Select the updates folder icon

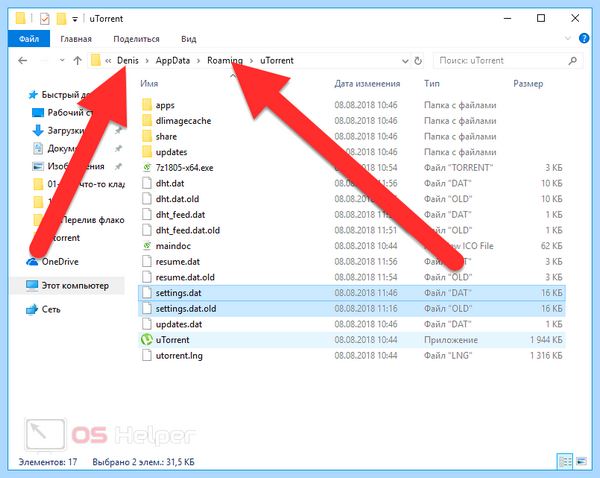pos(147,152)
